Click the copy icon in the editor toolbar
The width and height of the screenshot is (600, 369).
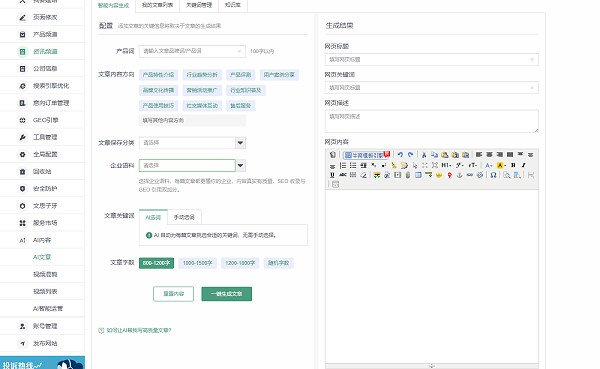click(434, 155)
